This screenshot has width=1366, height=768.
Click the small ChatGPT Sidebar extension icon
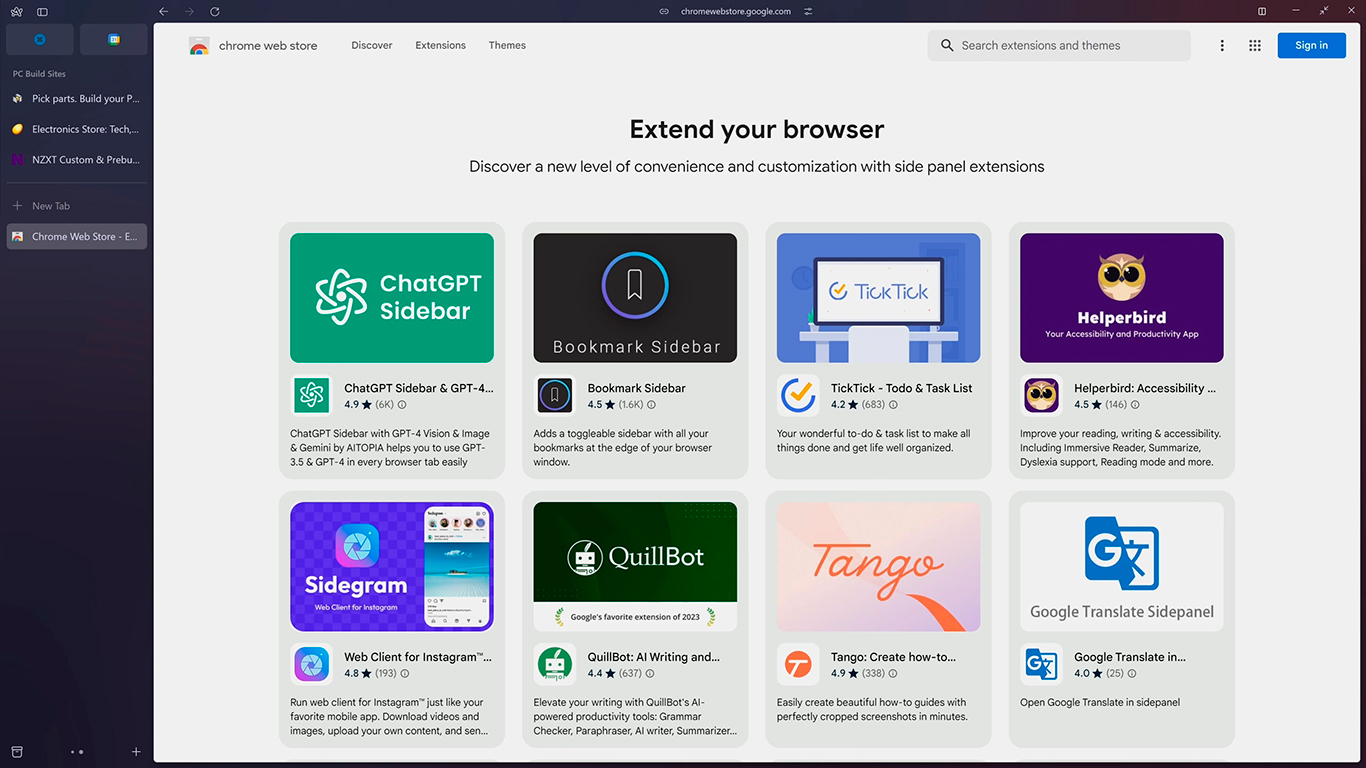(x=311, y=396)
